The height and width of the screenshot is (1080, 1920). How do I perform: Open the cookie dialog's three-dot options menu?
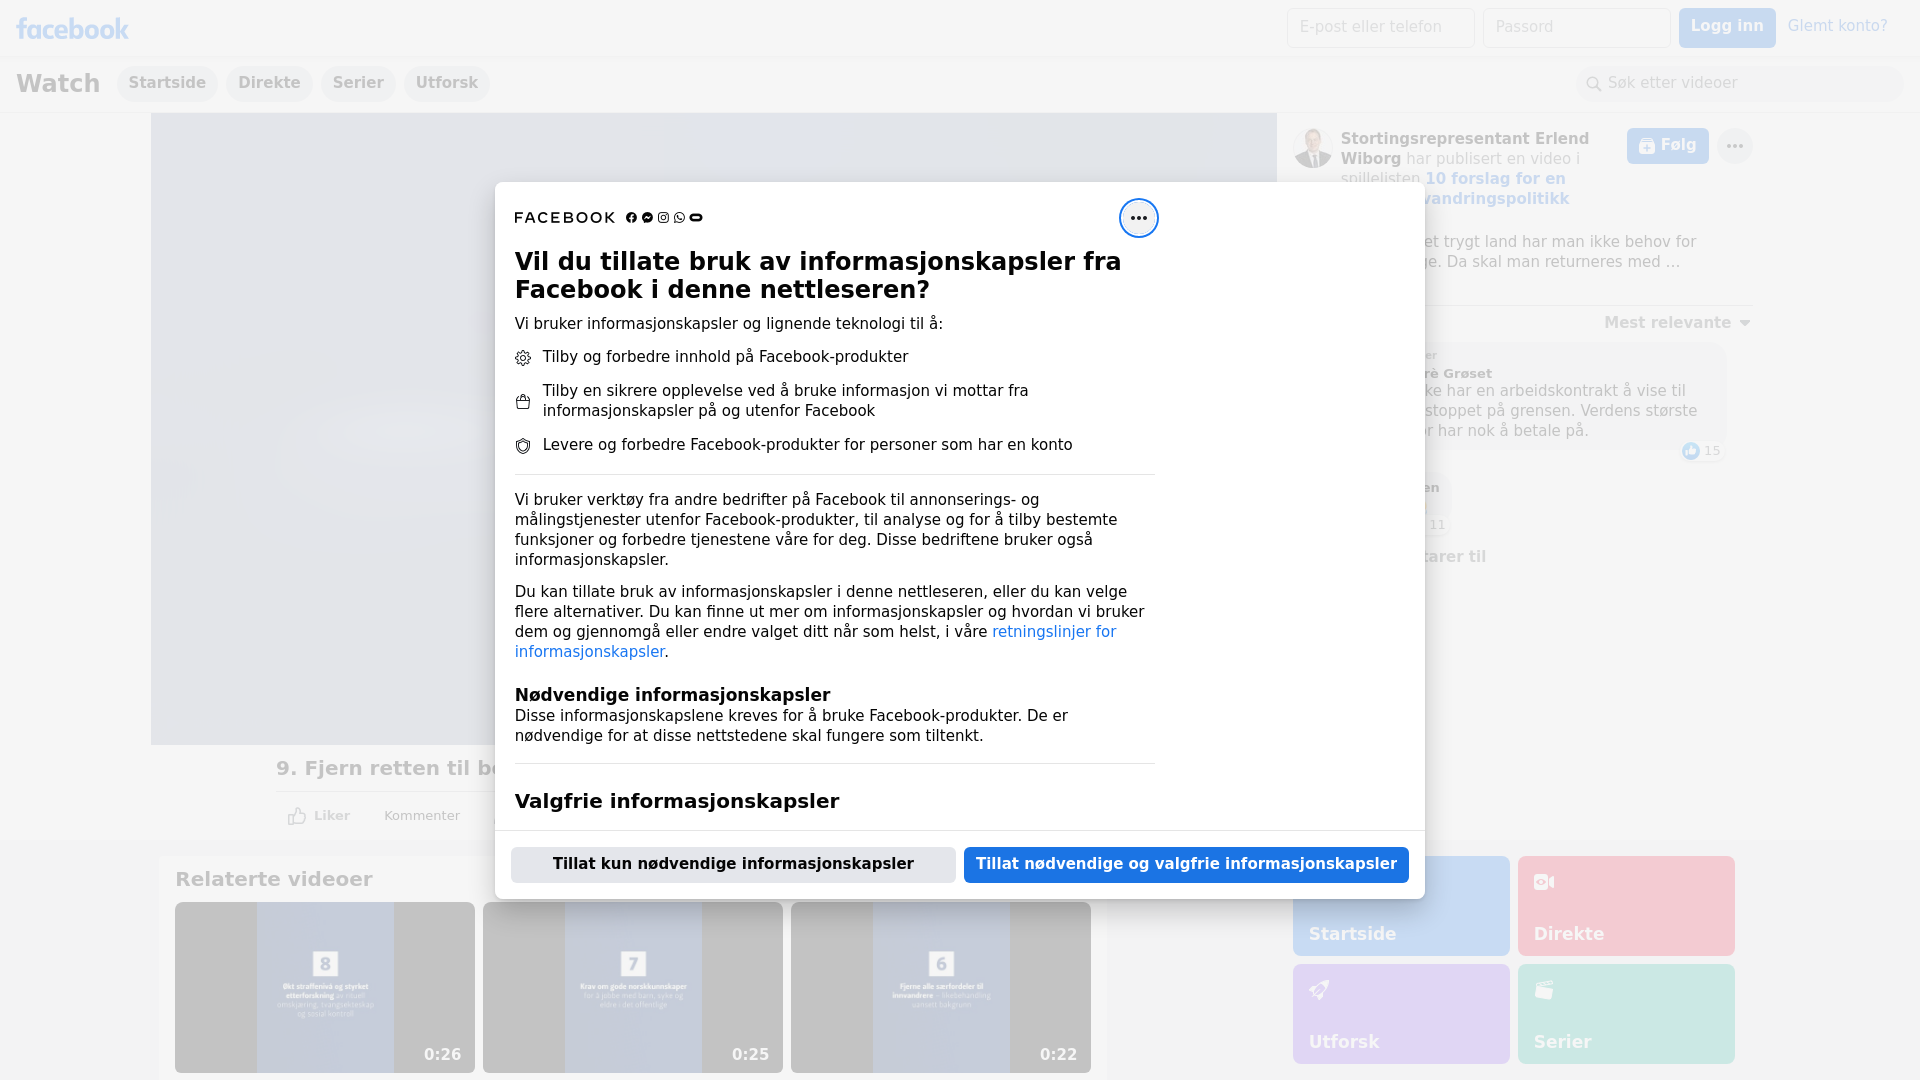[1138, 218]
